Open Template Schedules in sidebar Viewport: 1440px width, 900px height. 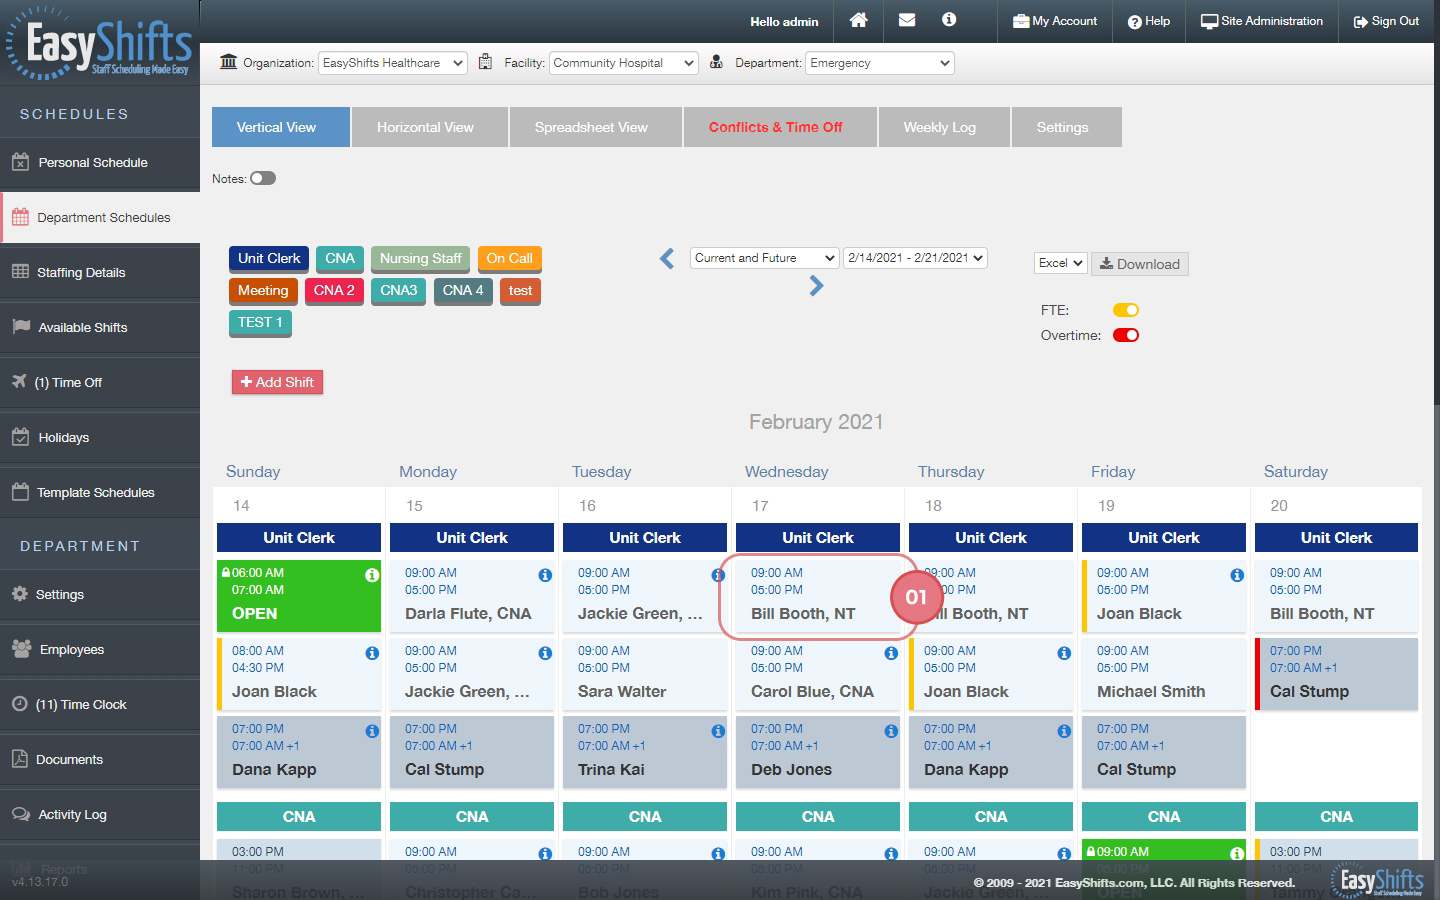tap(100, 492)
